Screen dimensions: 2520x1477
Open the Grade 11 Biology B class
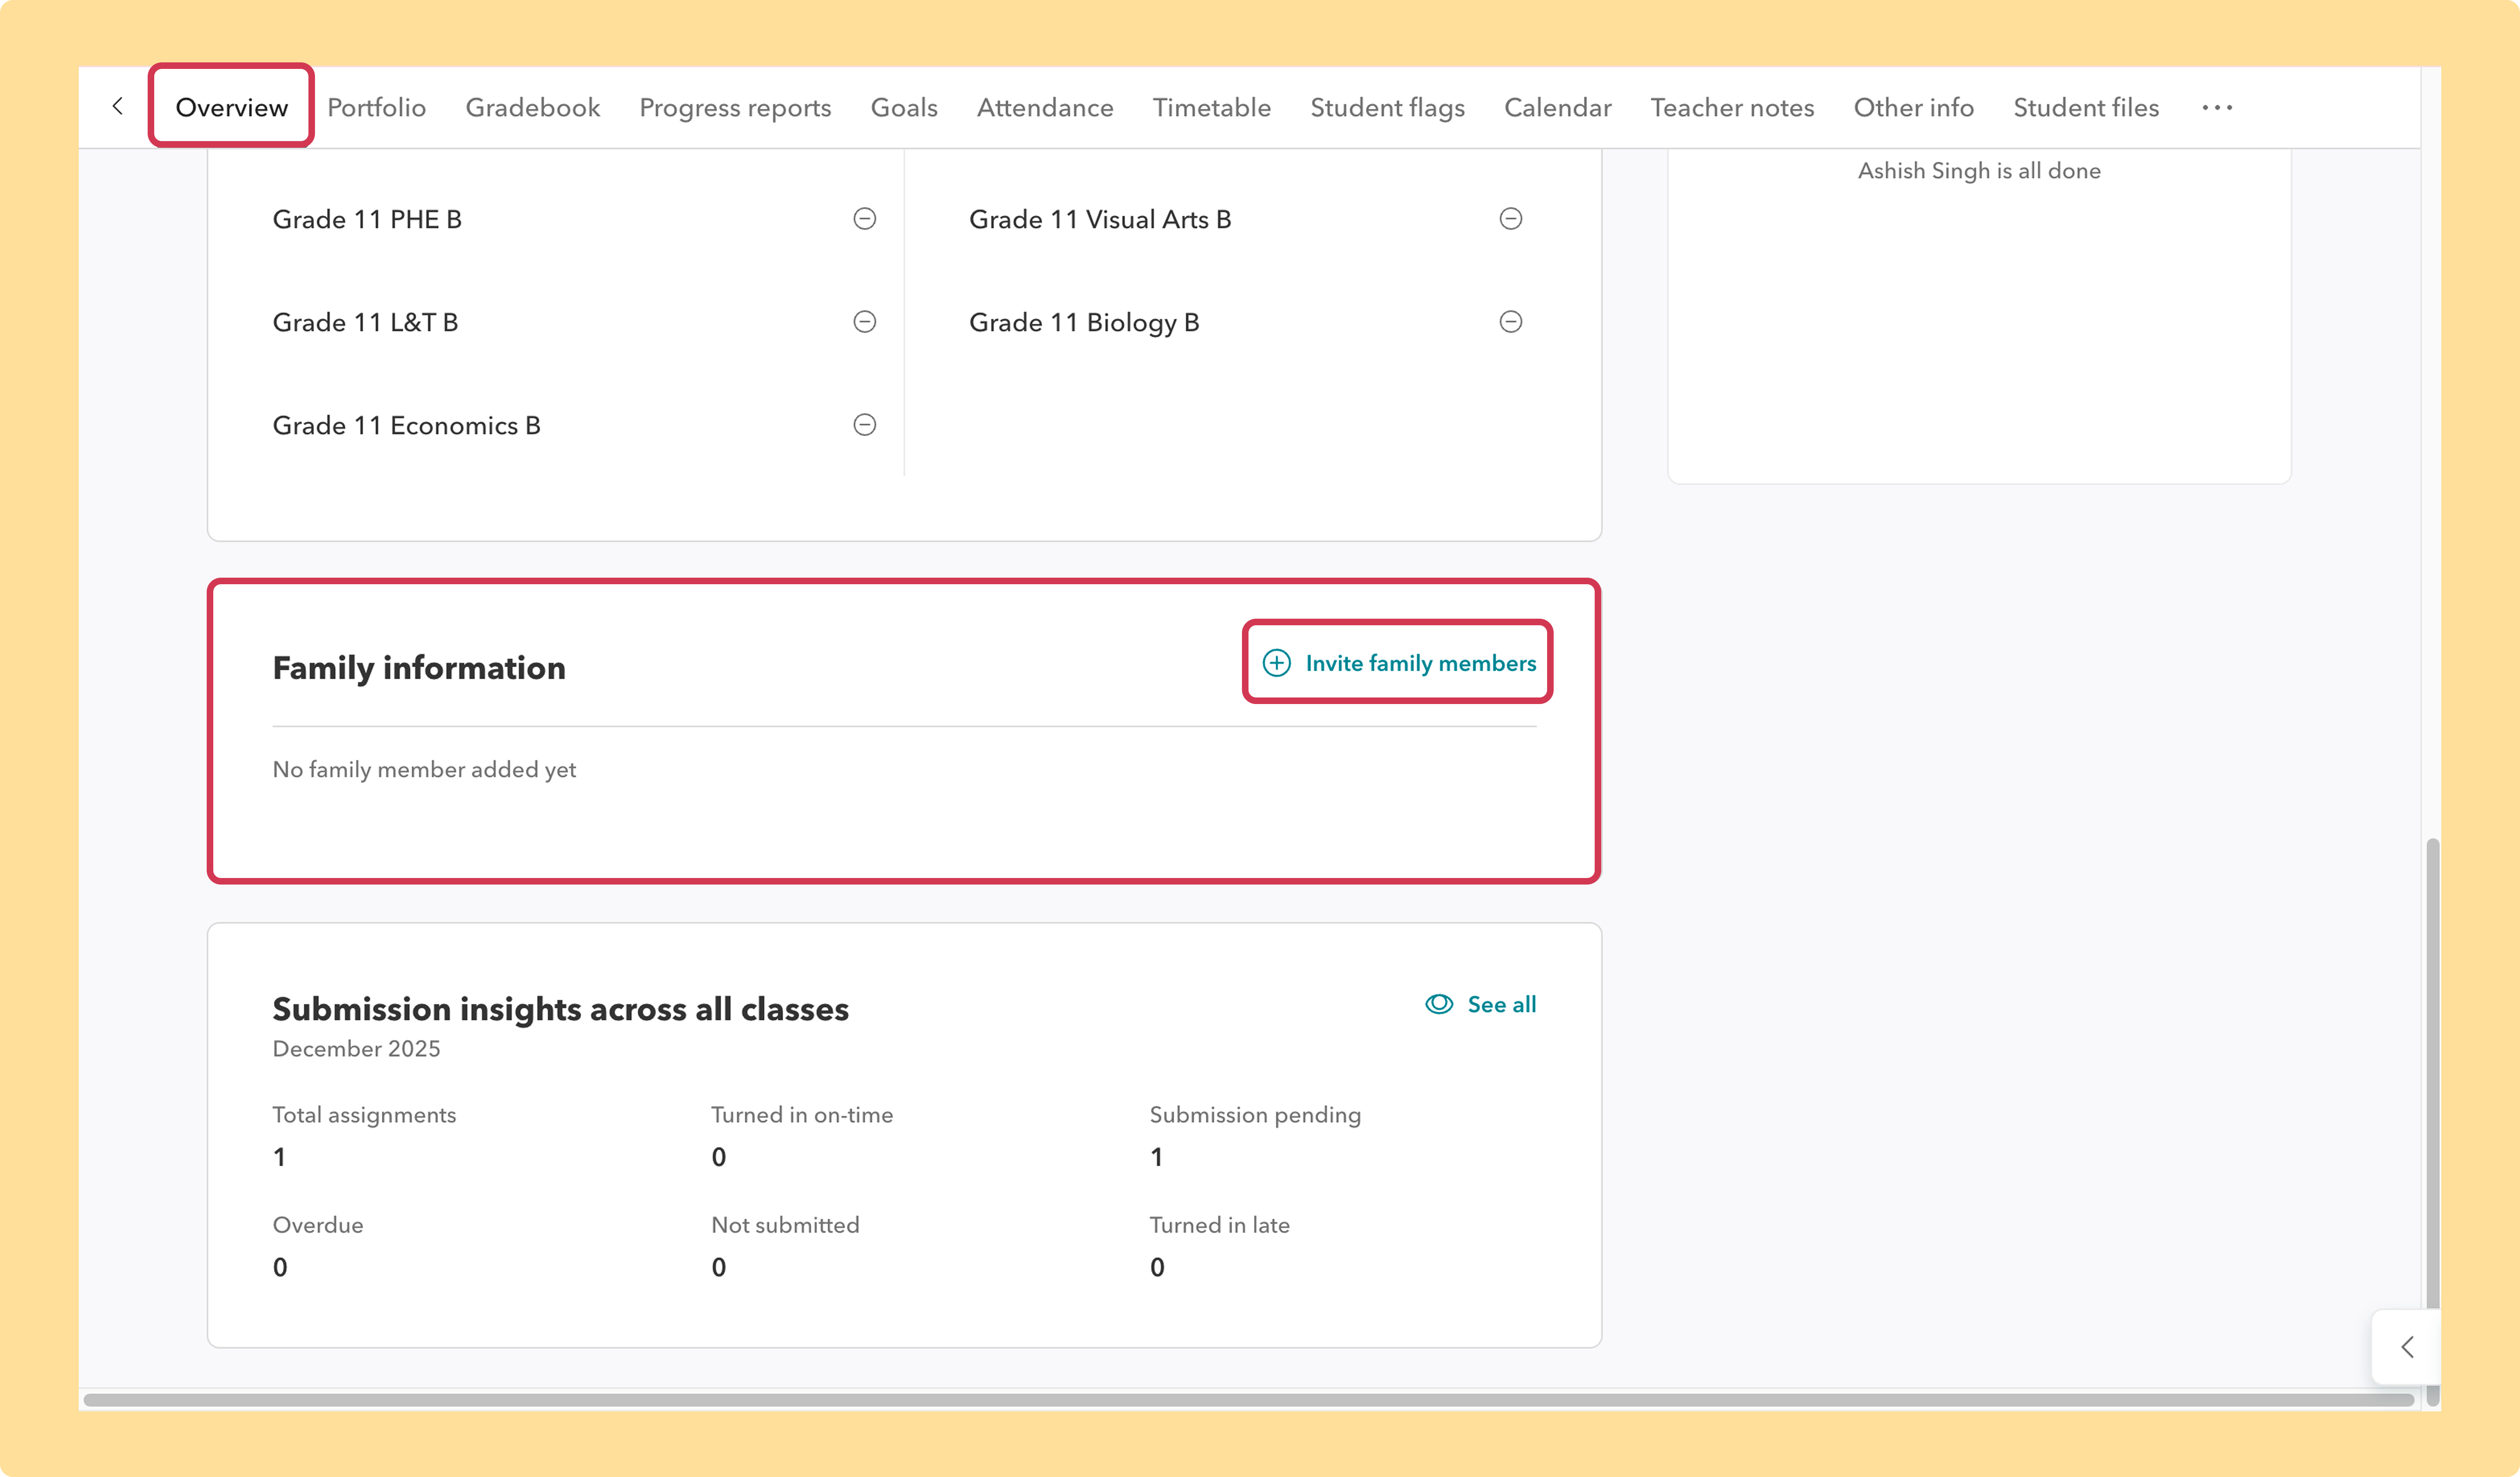pyautogui.click(x=1084, y=322)
